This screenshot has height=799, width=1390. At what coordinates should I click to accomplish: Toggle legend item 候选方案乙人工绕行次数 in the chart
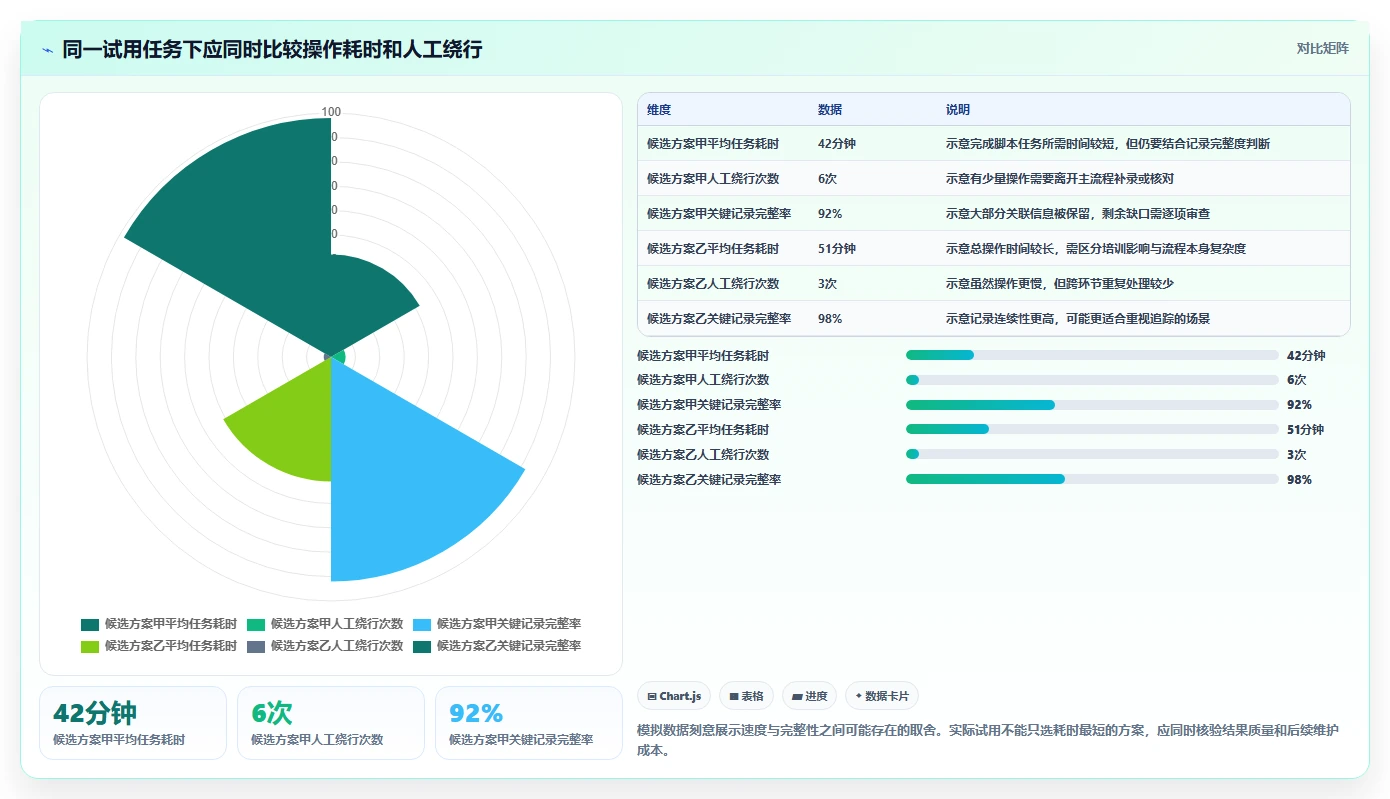325,646
